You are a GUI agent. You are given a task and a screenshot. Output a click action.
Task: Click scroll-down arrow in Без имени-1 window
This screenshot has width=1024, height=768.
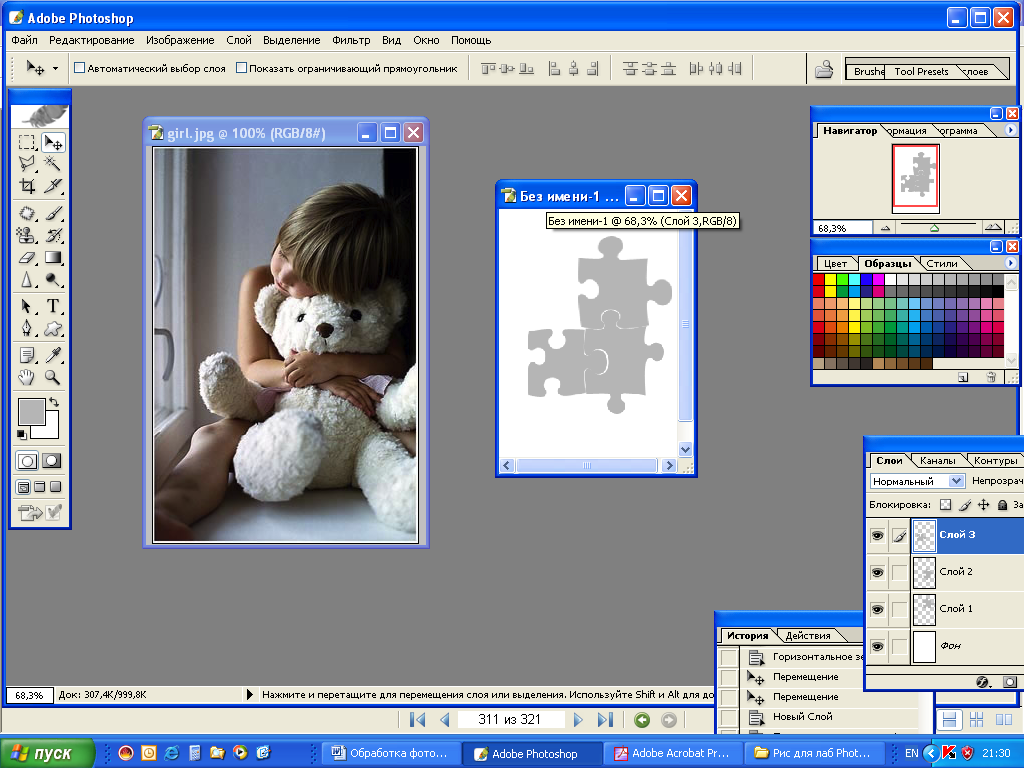tap(685, 449)
